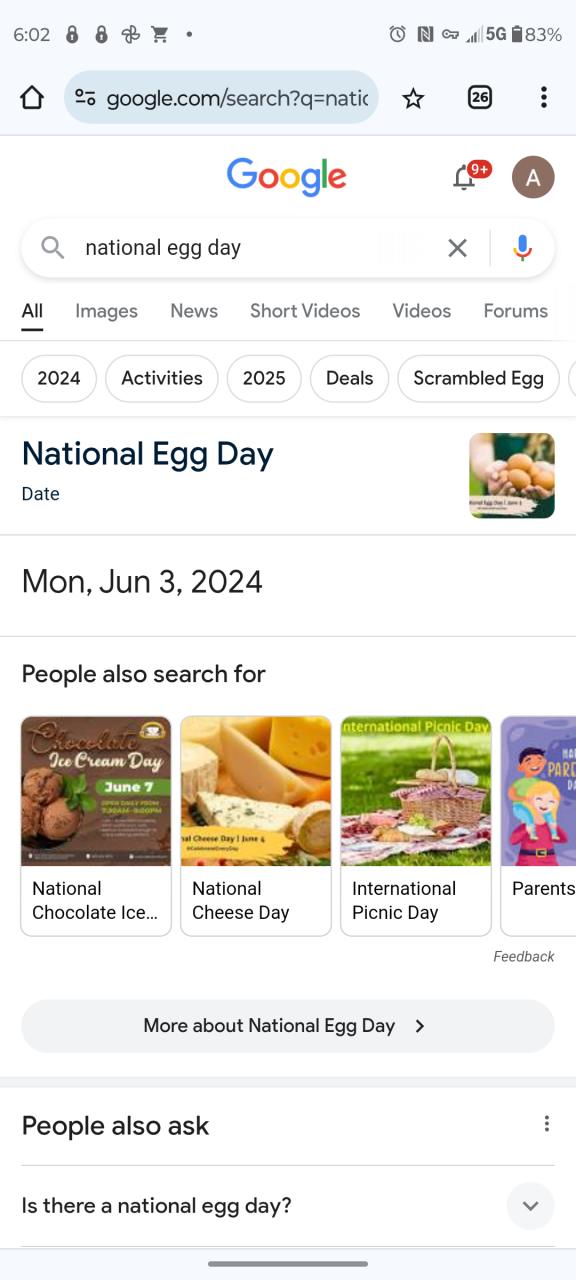The width and height of the screenshot is (576, 1280).
Task: Select the Activities filter chip
Action: click(x=162, y=379)
